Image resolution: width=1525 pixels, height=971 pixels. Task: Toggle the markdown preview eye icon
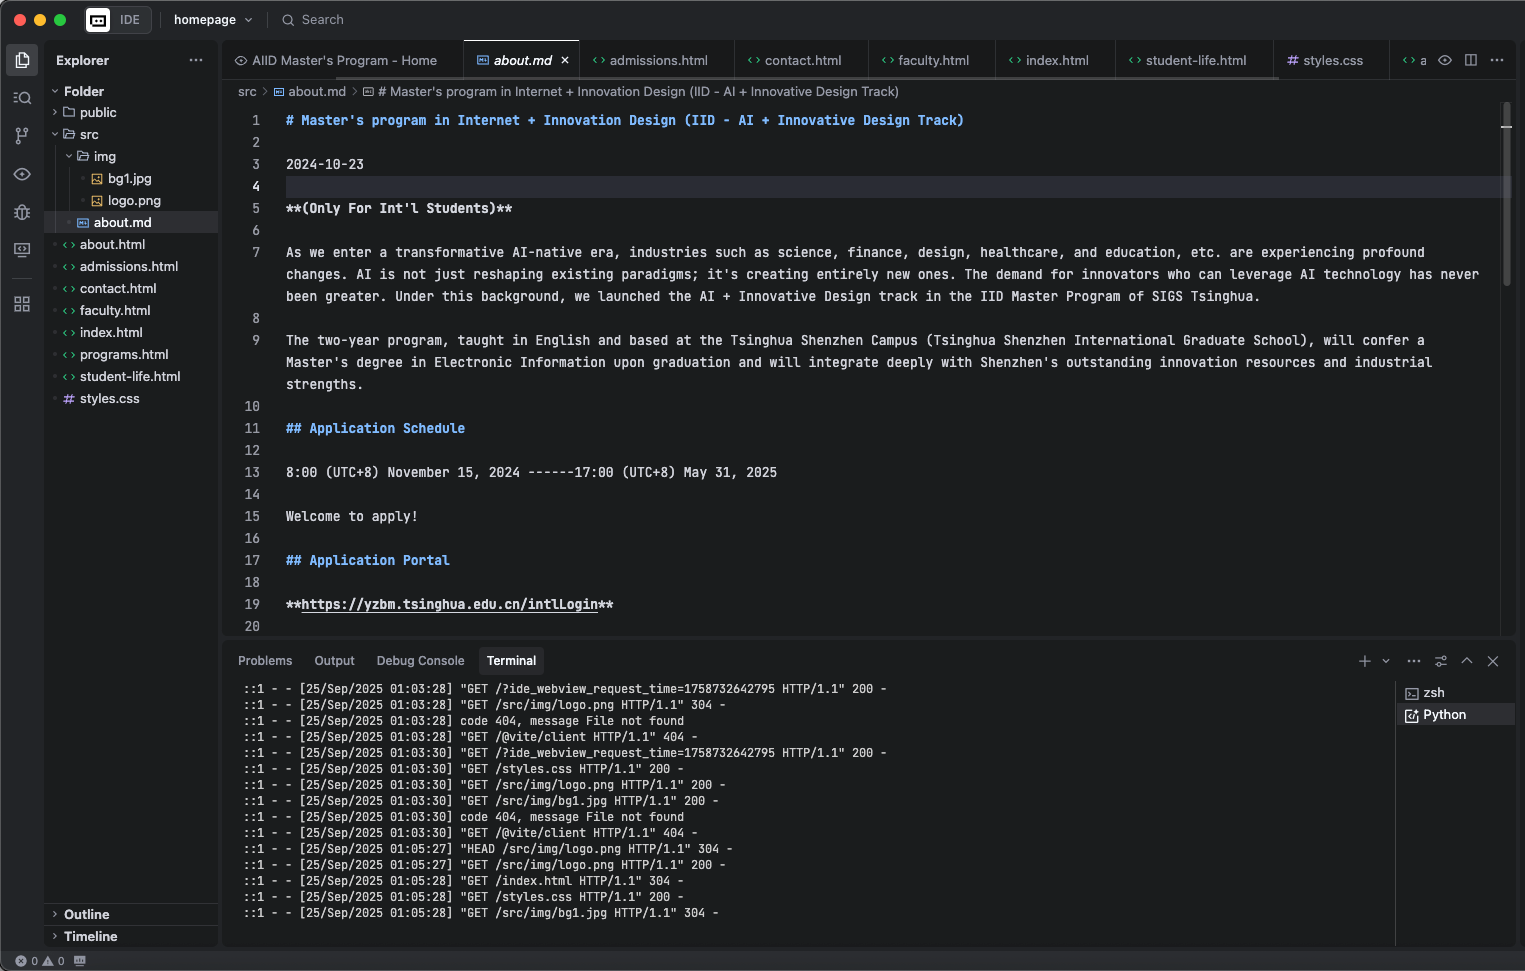[x=1445, y=60]
